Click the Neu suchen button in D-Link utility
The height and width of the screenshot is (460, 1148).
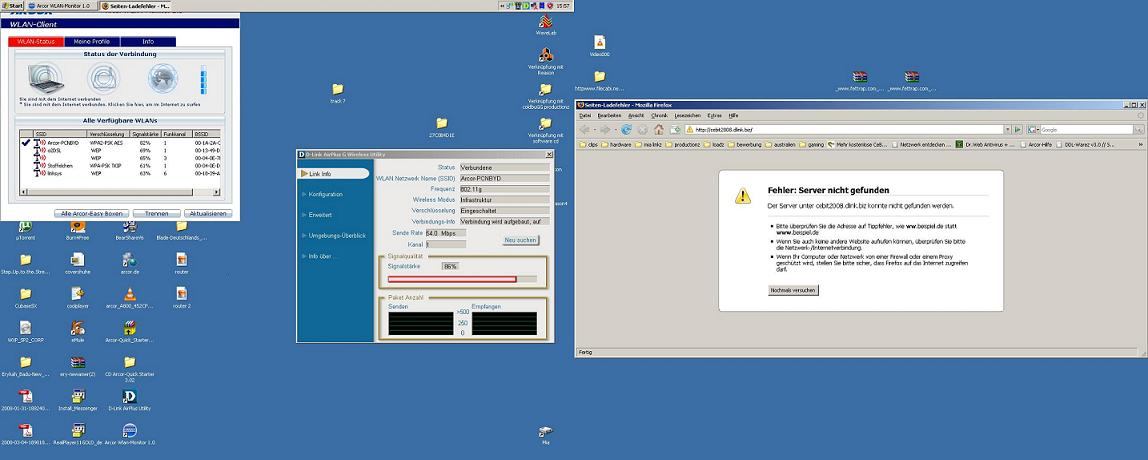[521, 240]
